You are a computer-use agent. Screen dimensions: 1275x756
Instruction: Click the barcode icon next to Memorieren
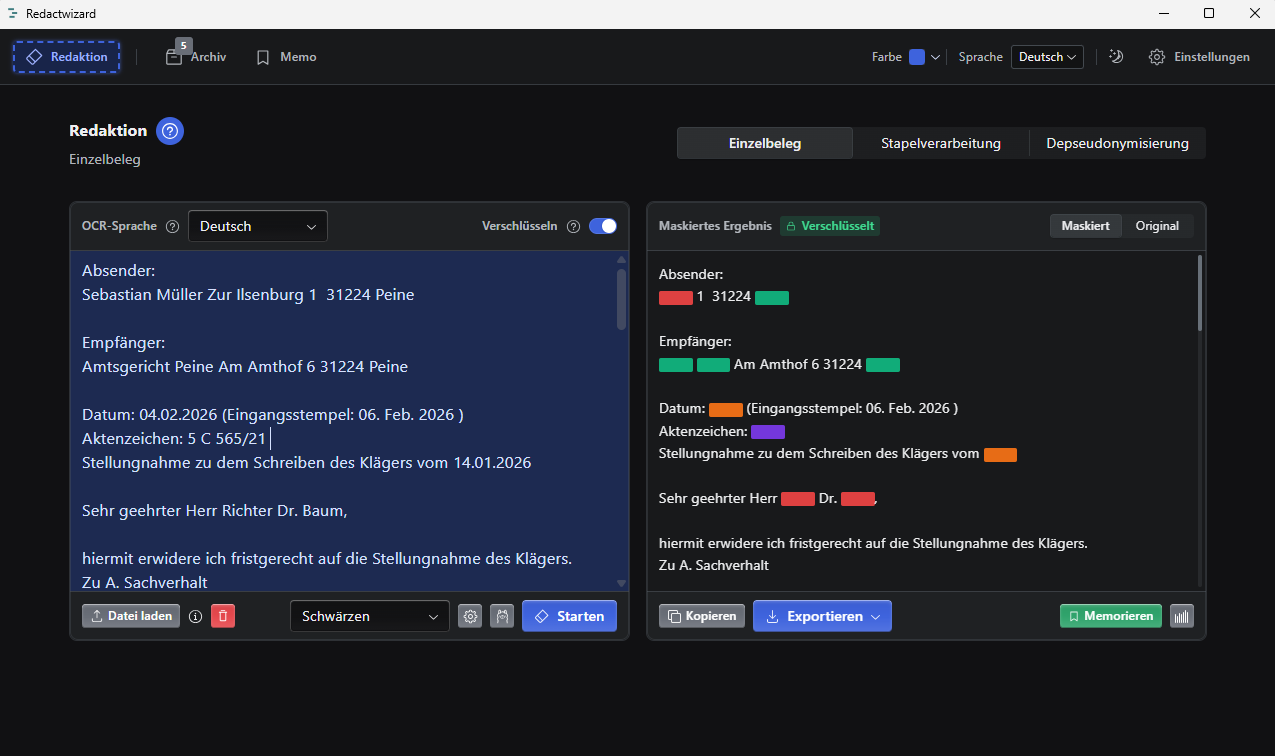tap(1182, 616)
